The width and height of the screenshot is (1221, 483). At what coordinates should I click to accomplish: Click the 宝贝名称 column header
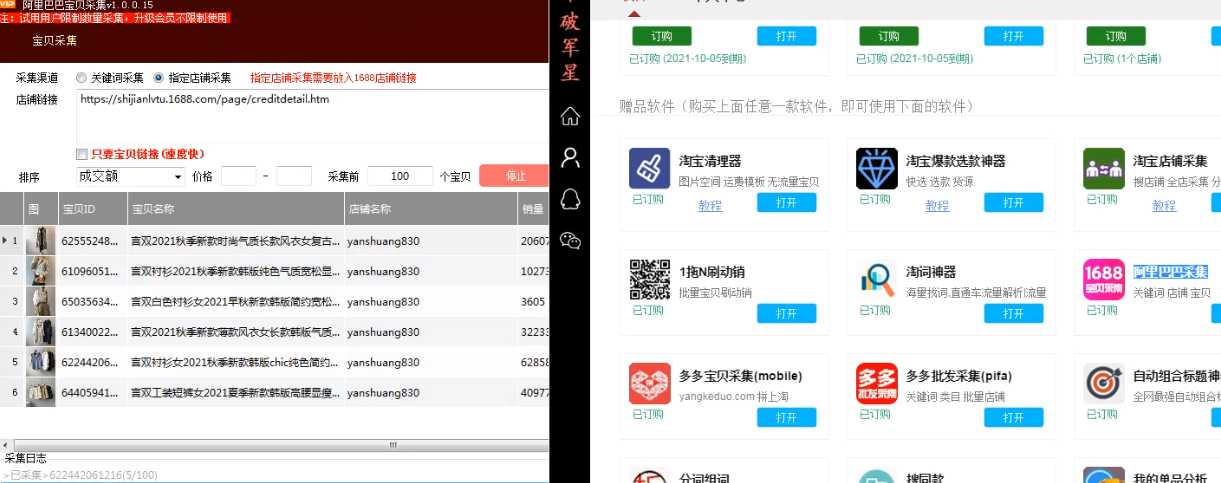click(x=235, y=210)
